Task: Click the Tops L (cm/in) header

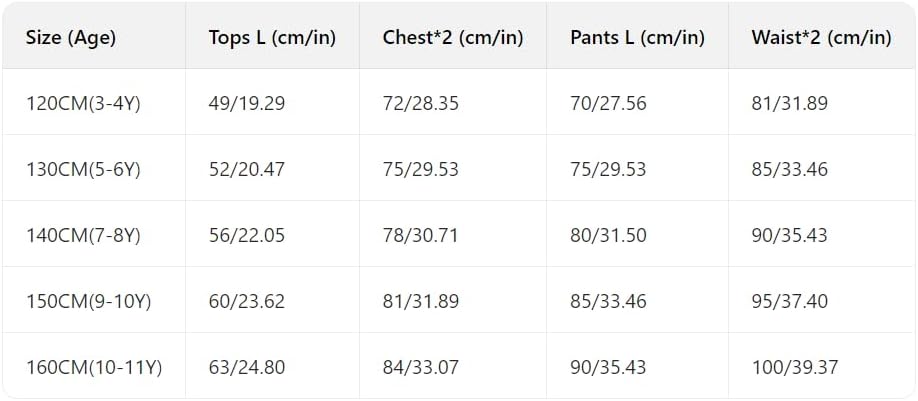Action: pyautogui.click(x=272, y=38)
